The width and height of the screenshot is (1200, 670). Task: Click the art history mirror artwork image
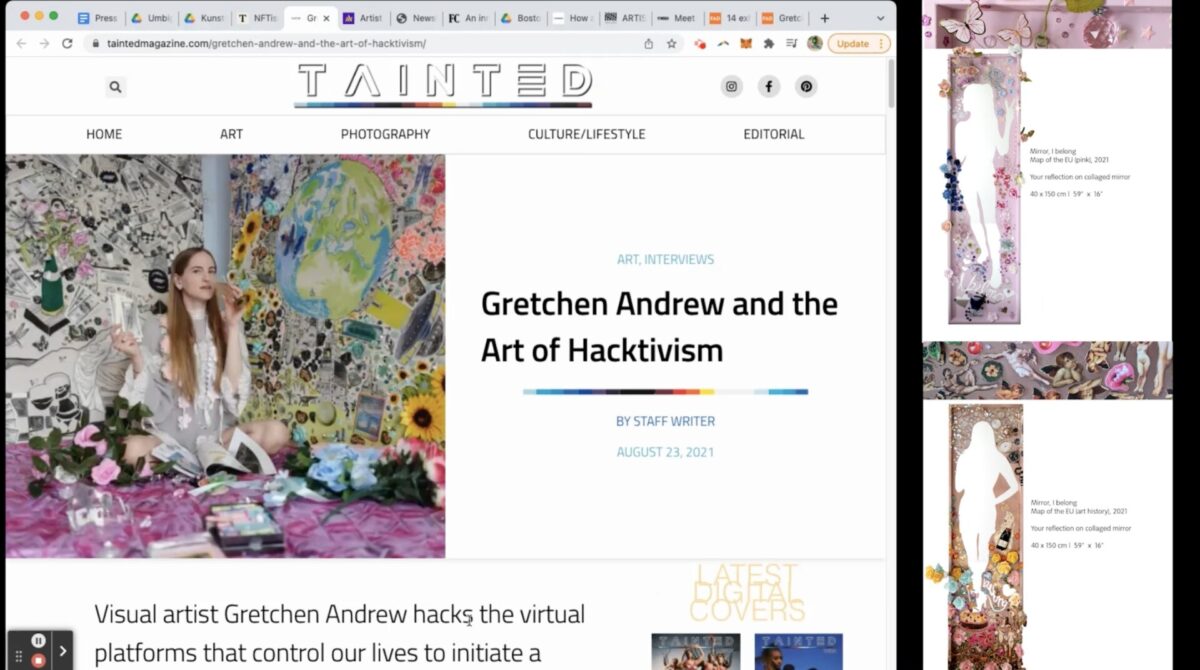[x=985, y=535]
